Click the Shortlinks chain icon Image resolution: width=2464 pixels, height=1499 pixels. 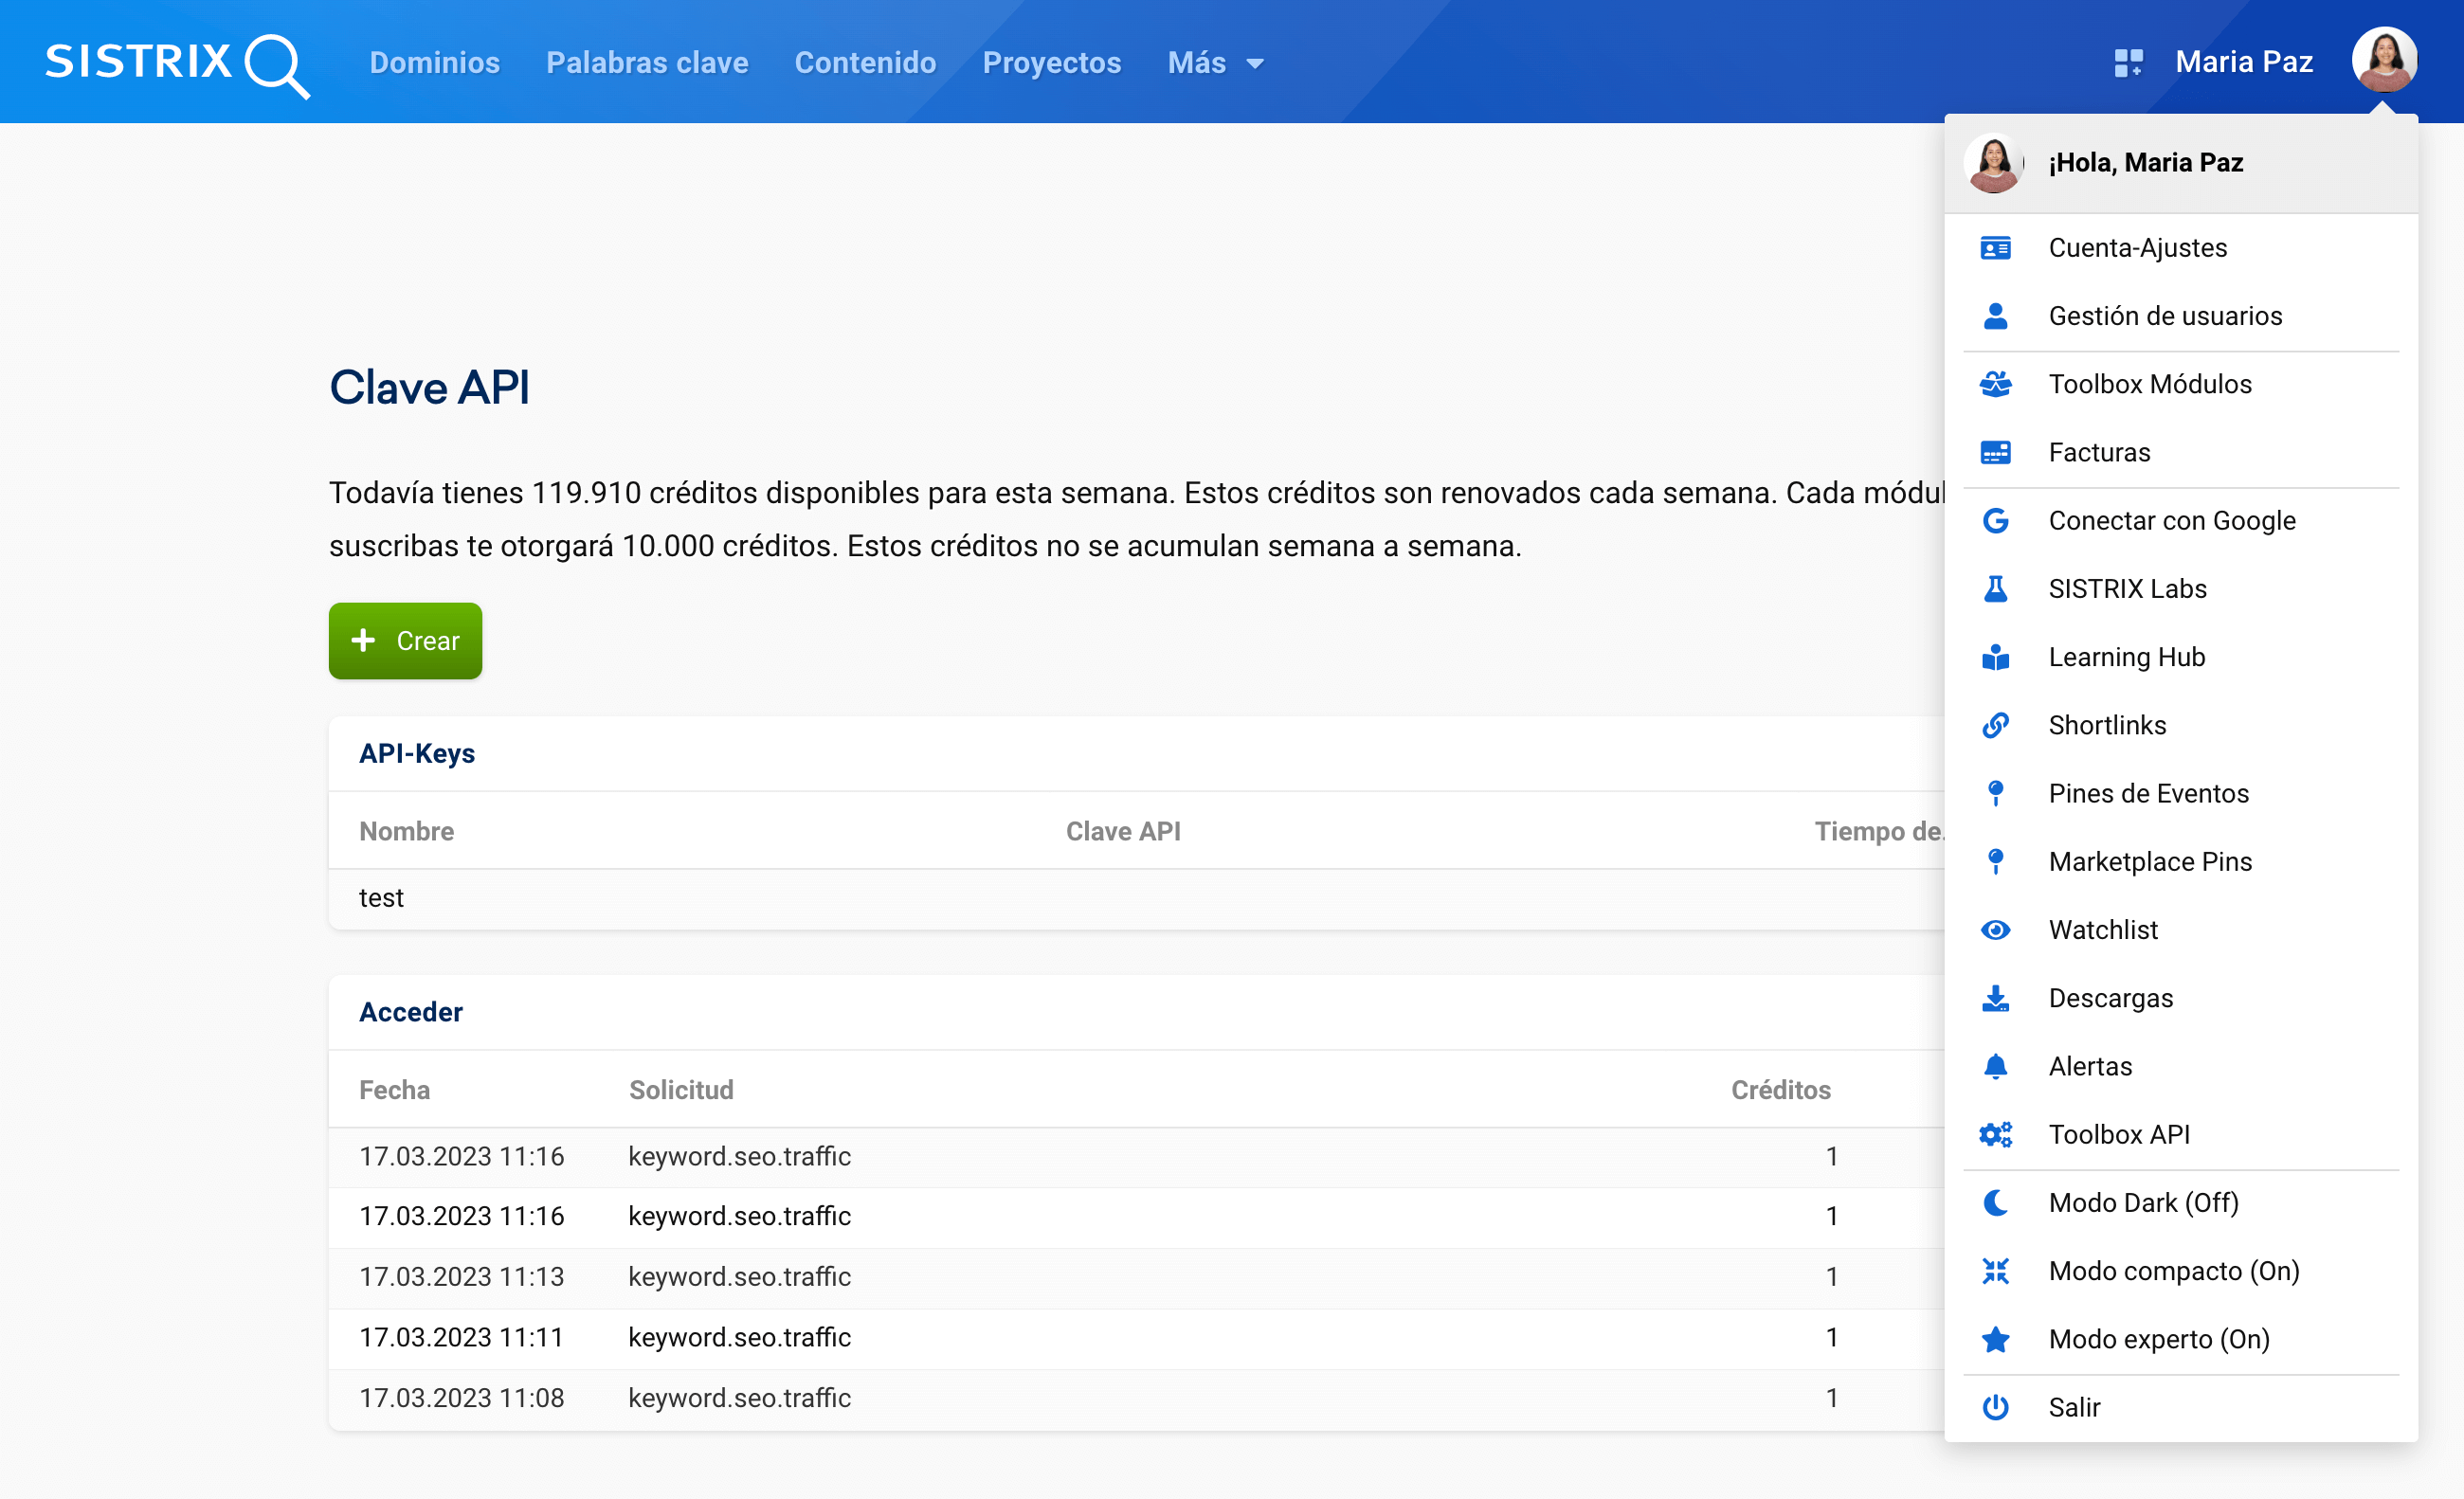point(1995,725)
